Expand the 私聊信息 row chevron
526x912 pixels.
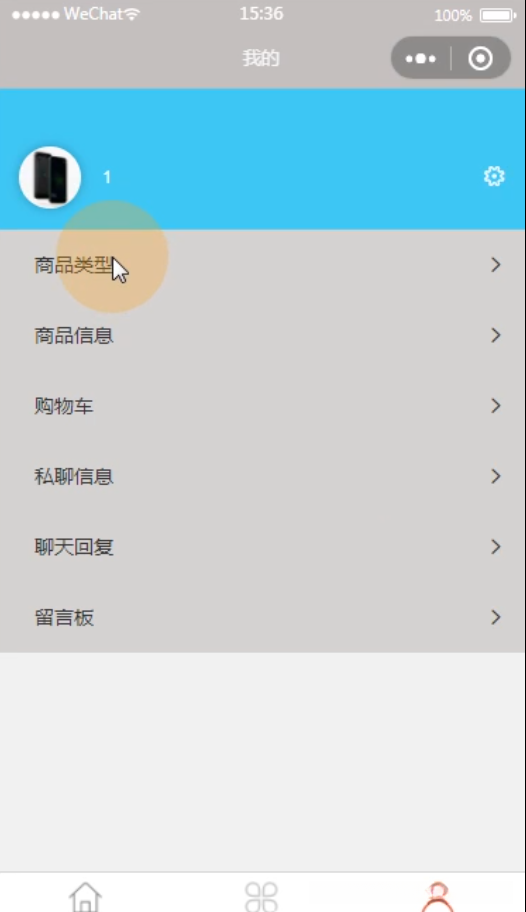496,476
